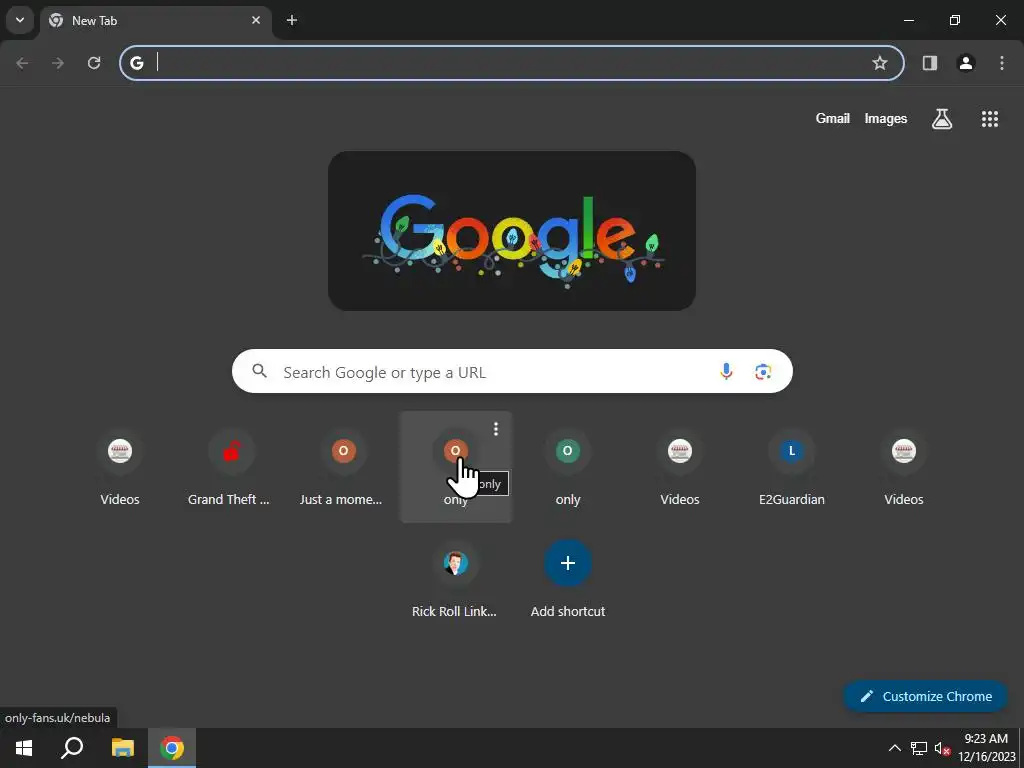
Task: Click the Add shortcut button
Action: tap(568, 579)
